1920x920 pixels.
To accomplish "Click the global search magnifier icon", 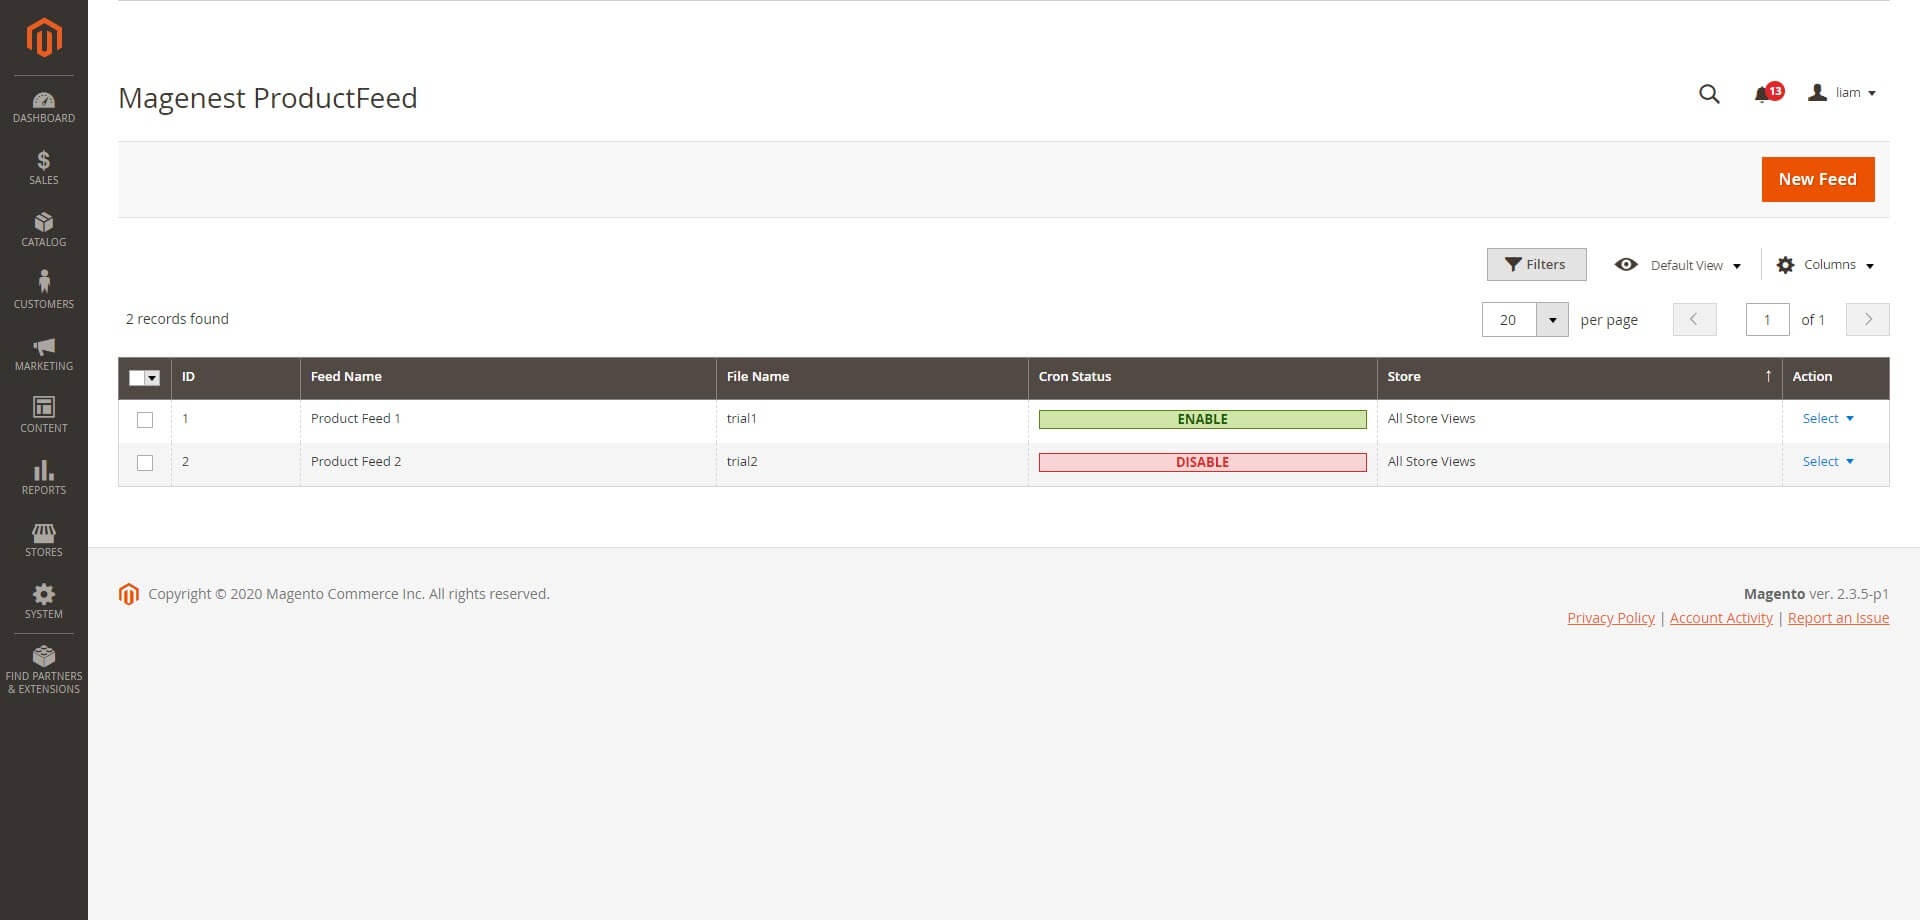I will pos(1709,94).
